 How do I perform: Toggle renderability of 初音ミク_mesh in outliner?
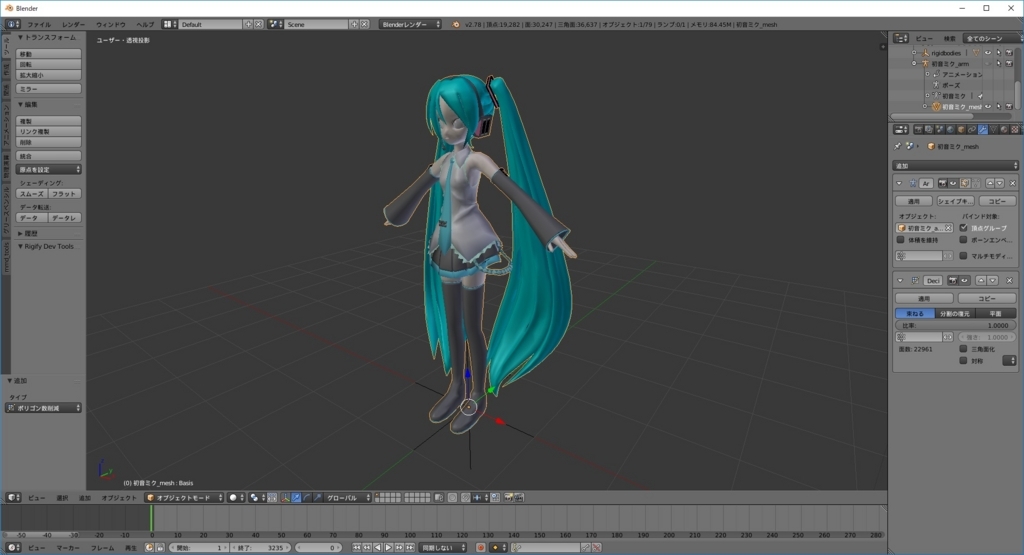click(1009, 106)
